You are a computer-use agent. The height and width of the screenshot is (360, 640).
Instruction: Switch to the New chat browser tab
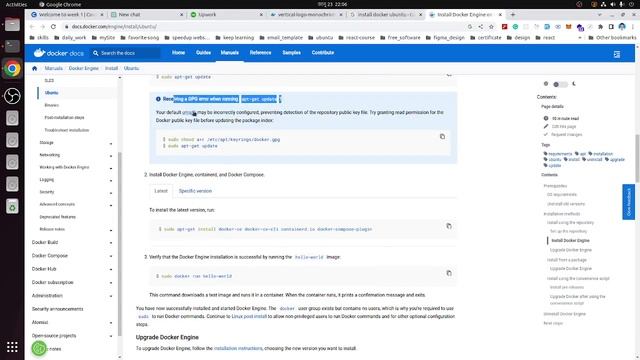(x=147, y=14)
